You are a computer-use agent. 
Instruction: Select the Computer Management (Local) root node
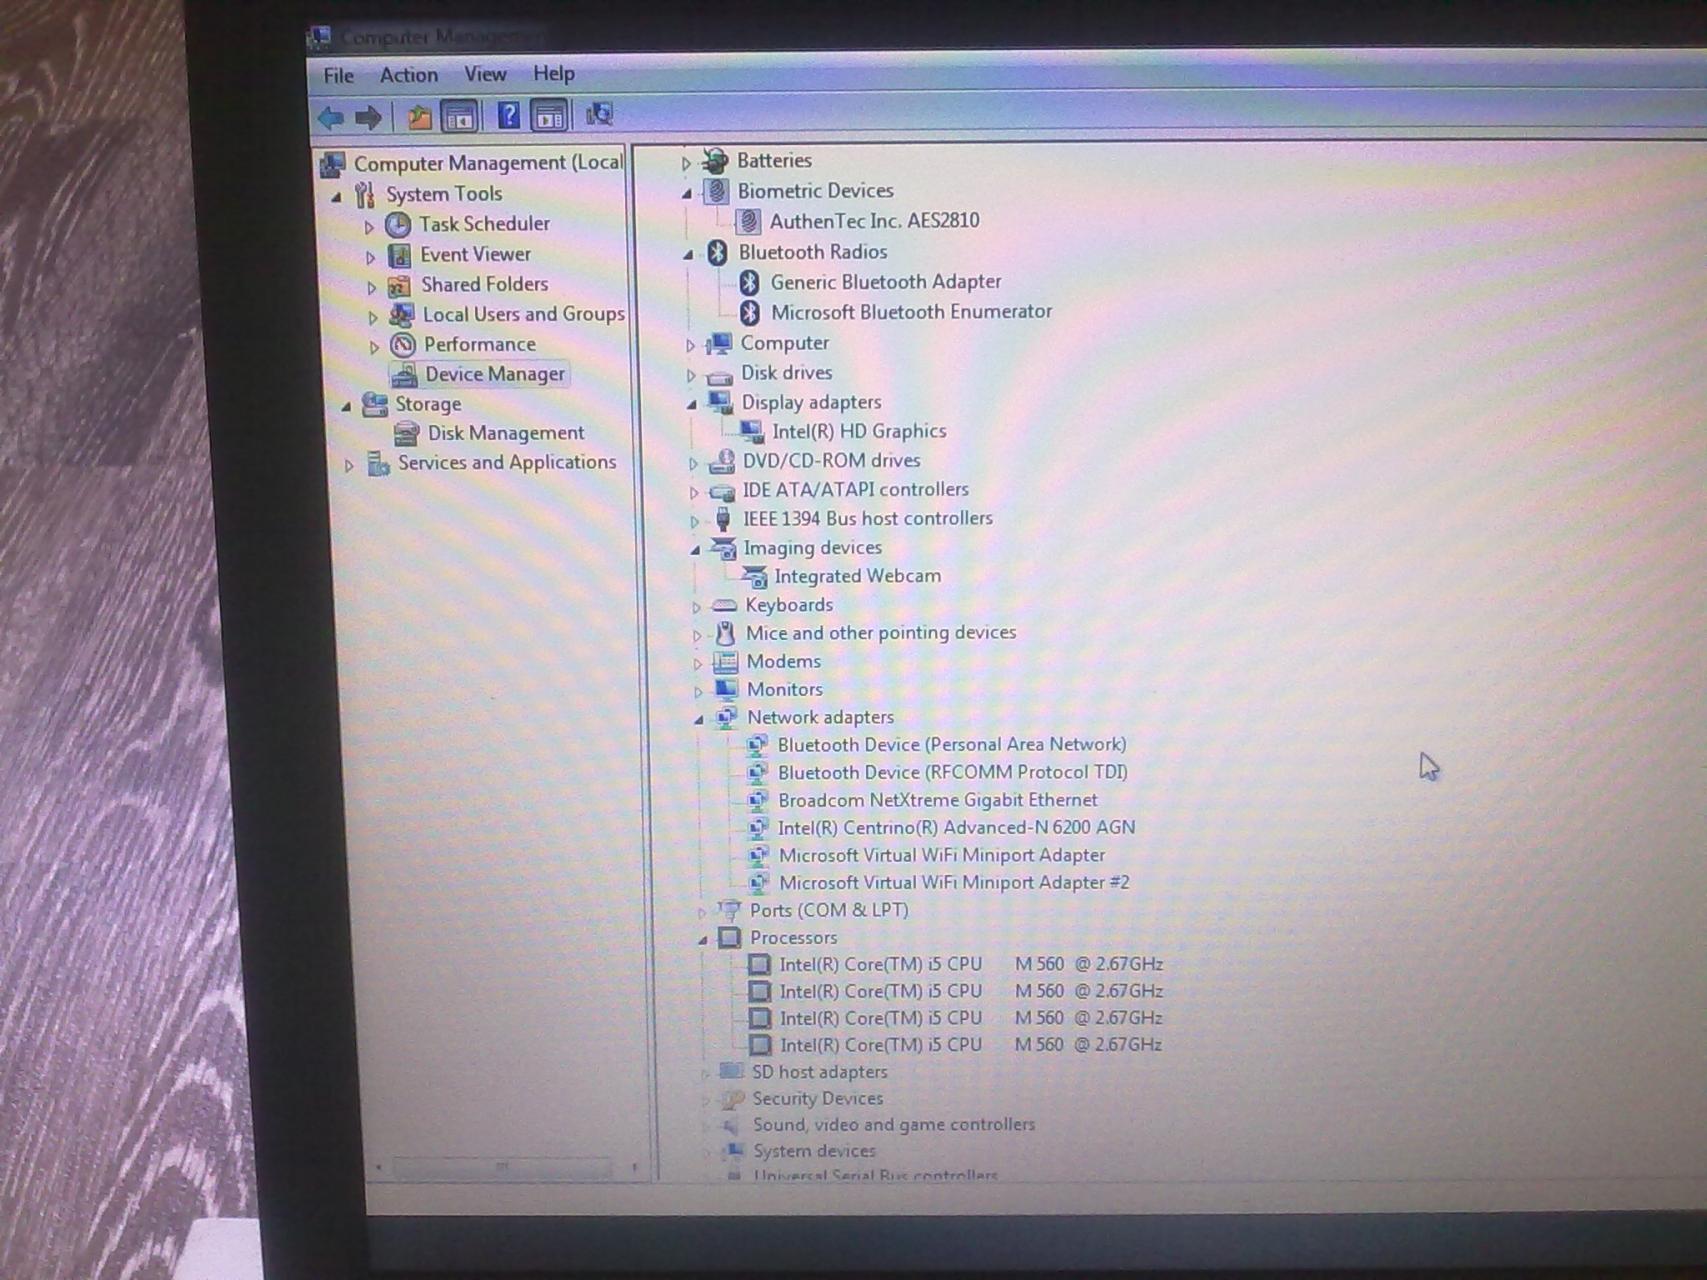pos(488,163)
